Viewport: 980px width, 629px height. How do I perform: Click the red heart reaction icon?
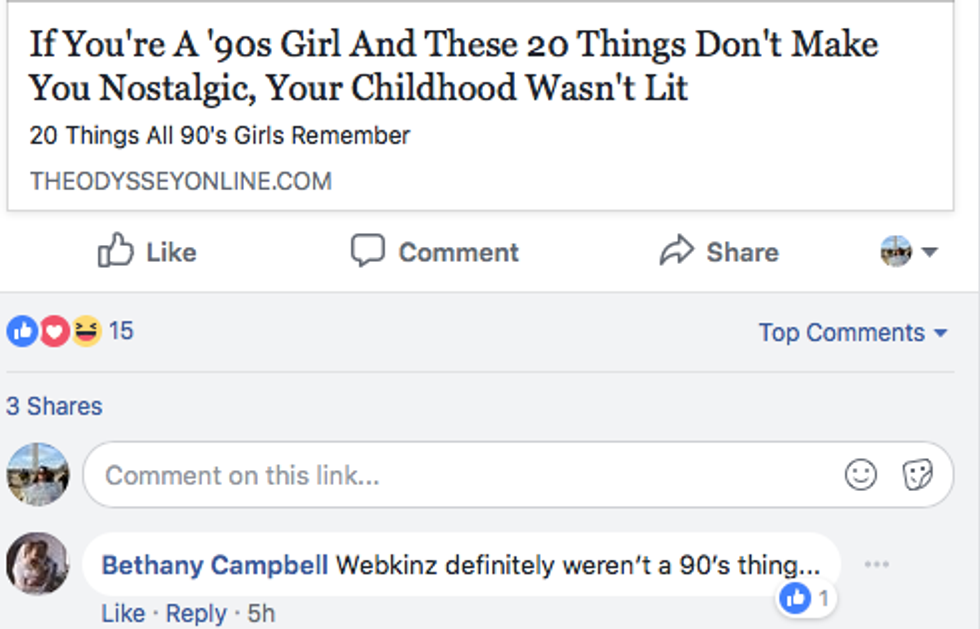coord(54,331)
